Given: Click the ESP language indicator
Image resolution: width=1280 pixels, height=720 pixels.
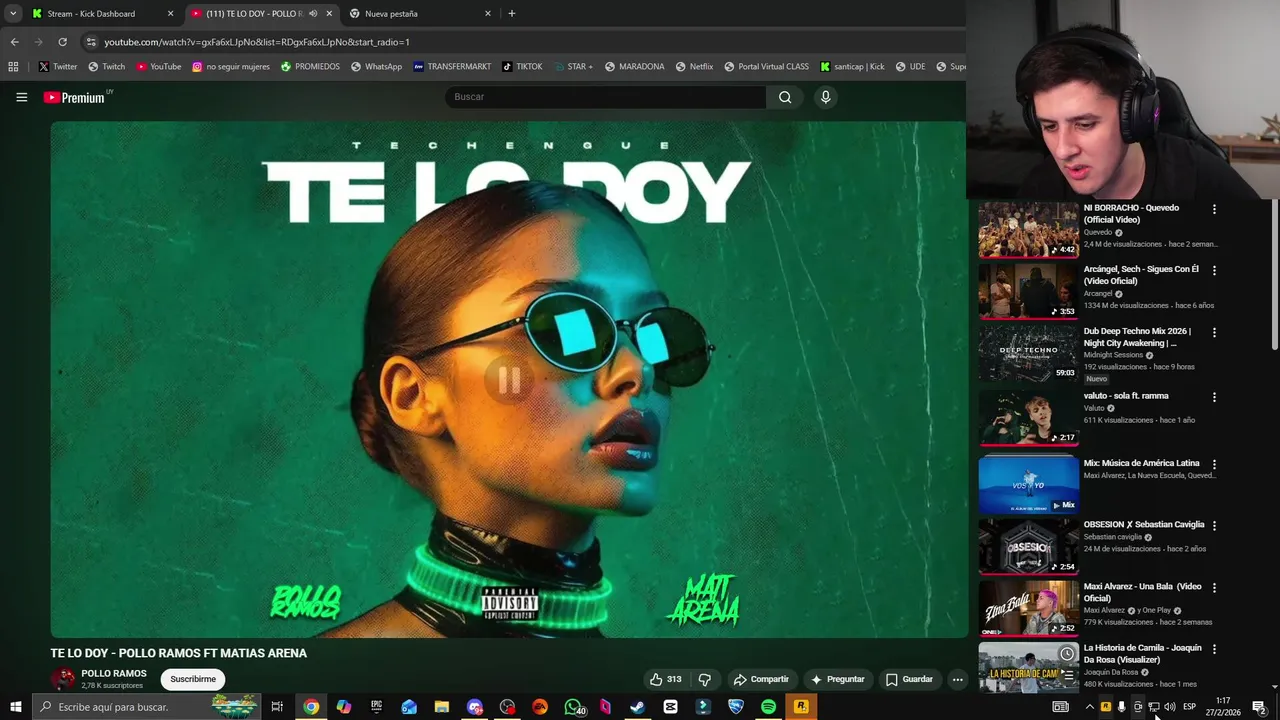Looking at the screenshot, I should pos(1189,707).
